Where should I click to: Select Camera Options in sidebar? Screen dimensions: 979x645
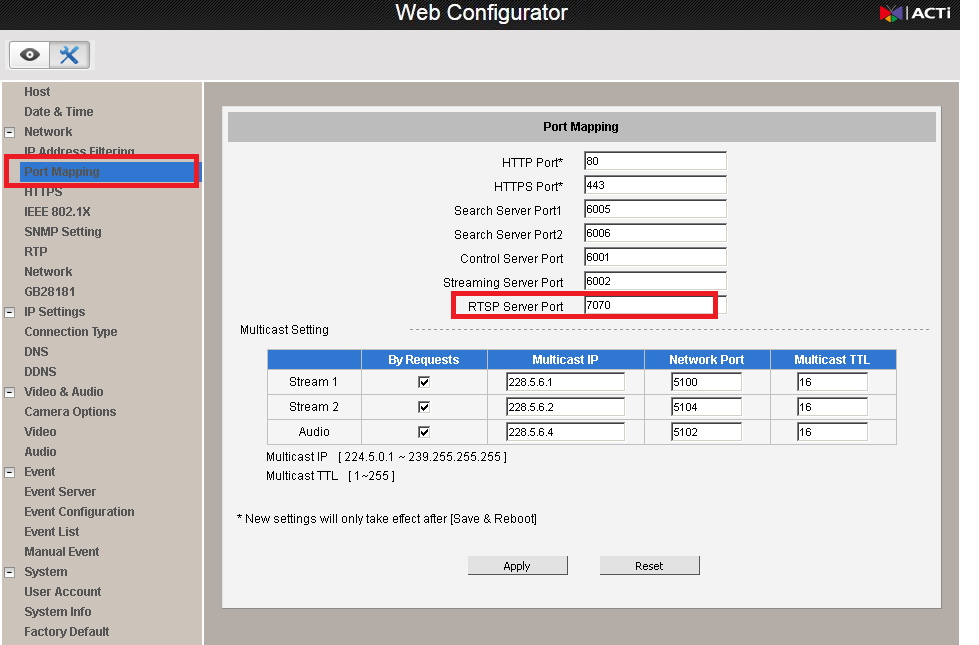coord(70,412)
